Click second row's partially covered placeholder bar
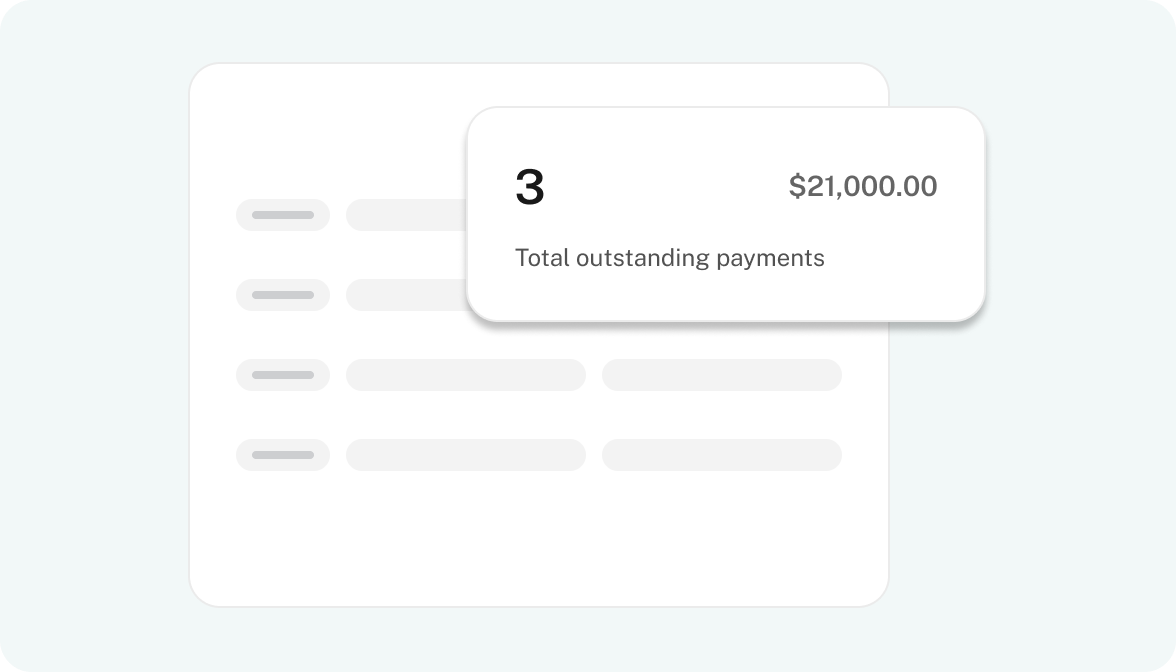This screenshot has height=672, width=1176. (406, 295)
